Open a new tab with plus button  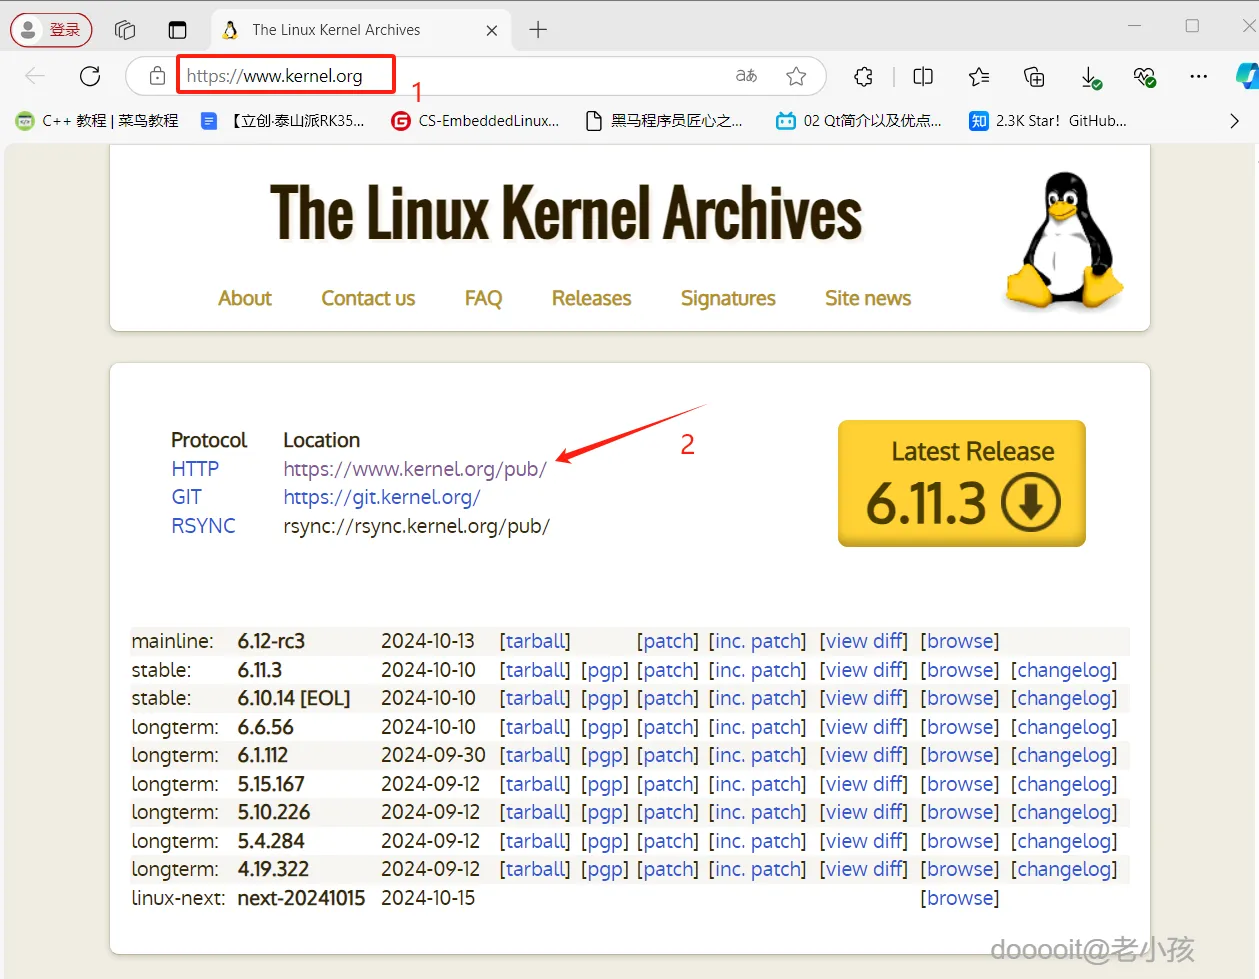538,30
